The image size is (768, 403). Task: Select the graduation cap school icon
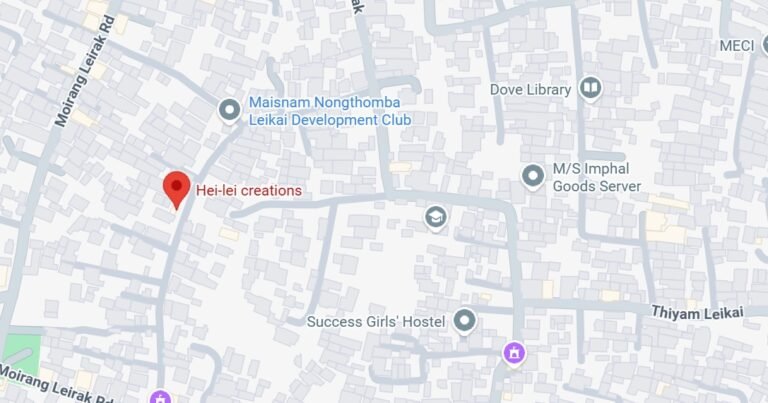(435, 217)
